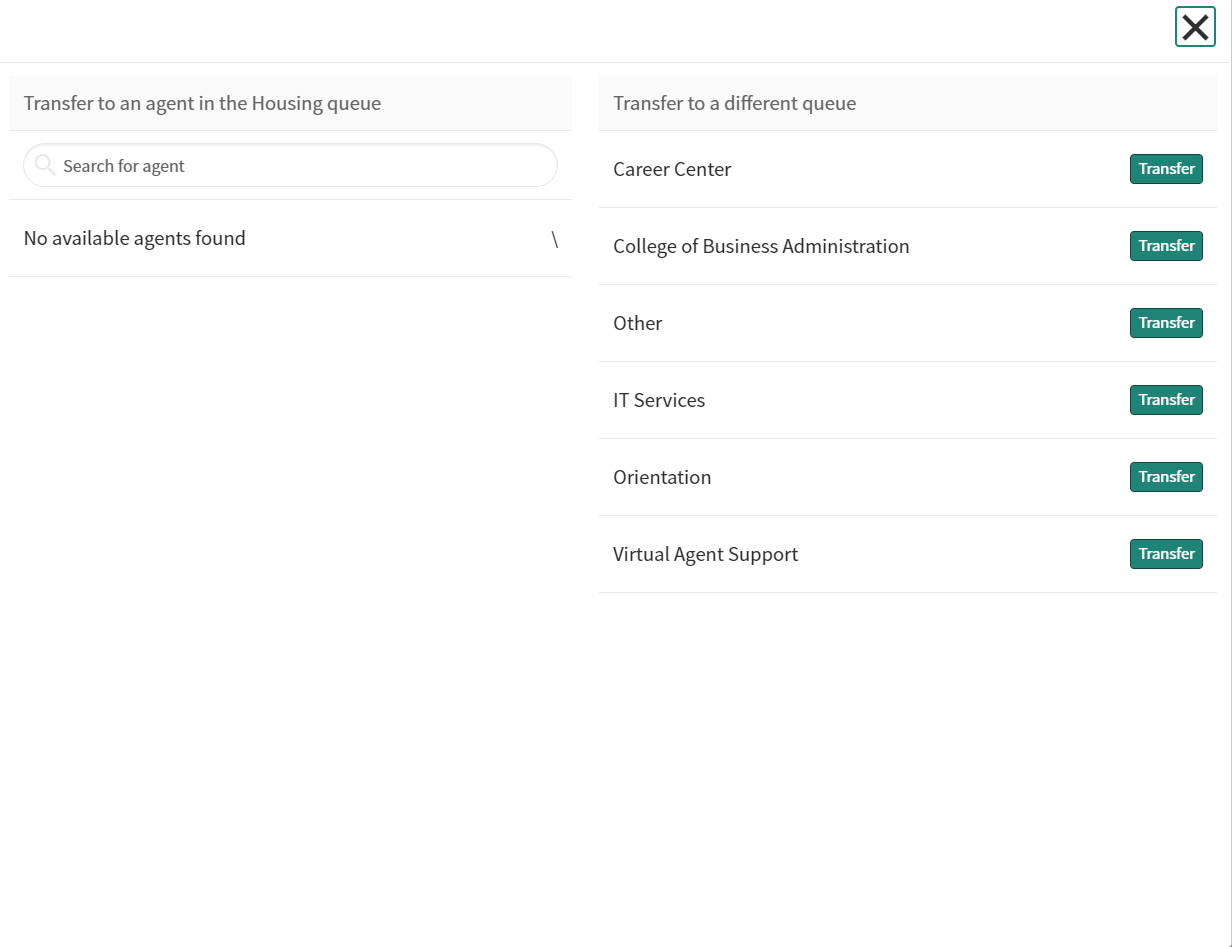Send chat to Virtual Agent Support queue

(1166, 554)
